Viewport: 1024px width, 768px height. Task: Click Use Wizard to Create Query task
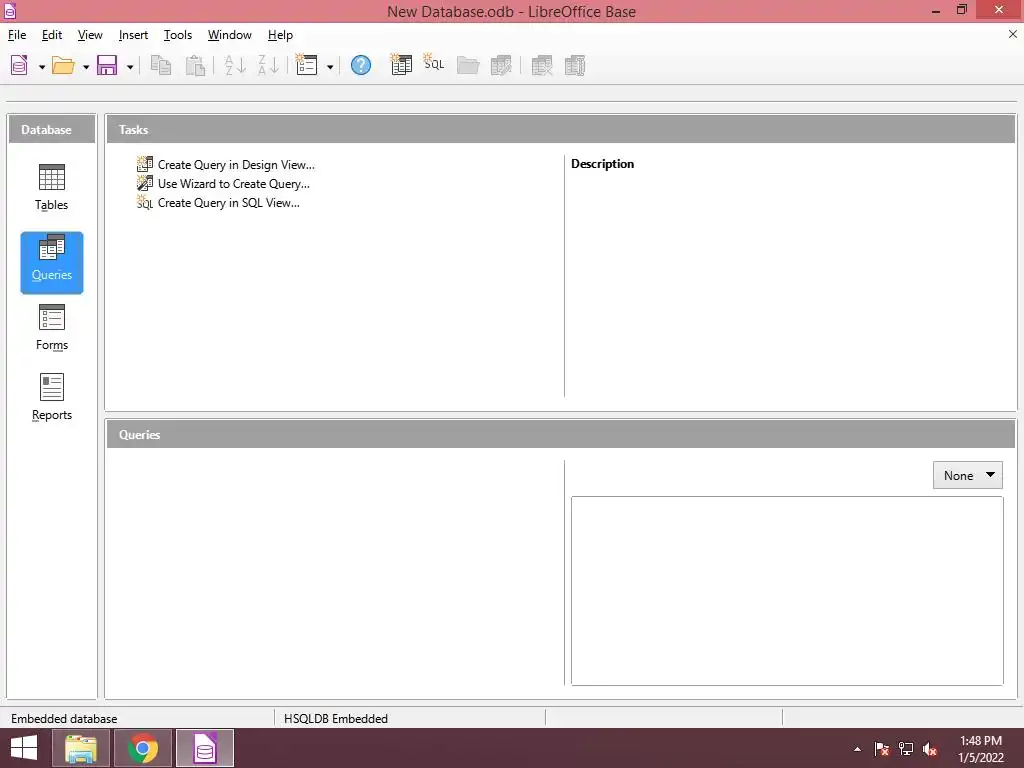[223, 184]
